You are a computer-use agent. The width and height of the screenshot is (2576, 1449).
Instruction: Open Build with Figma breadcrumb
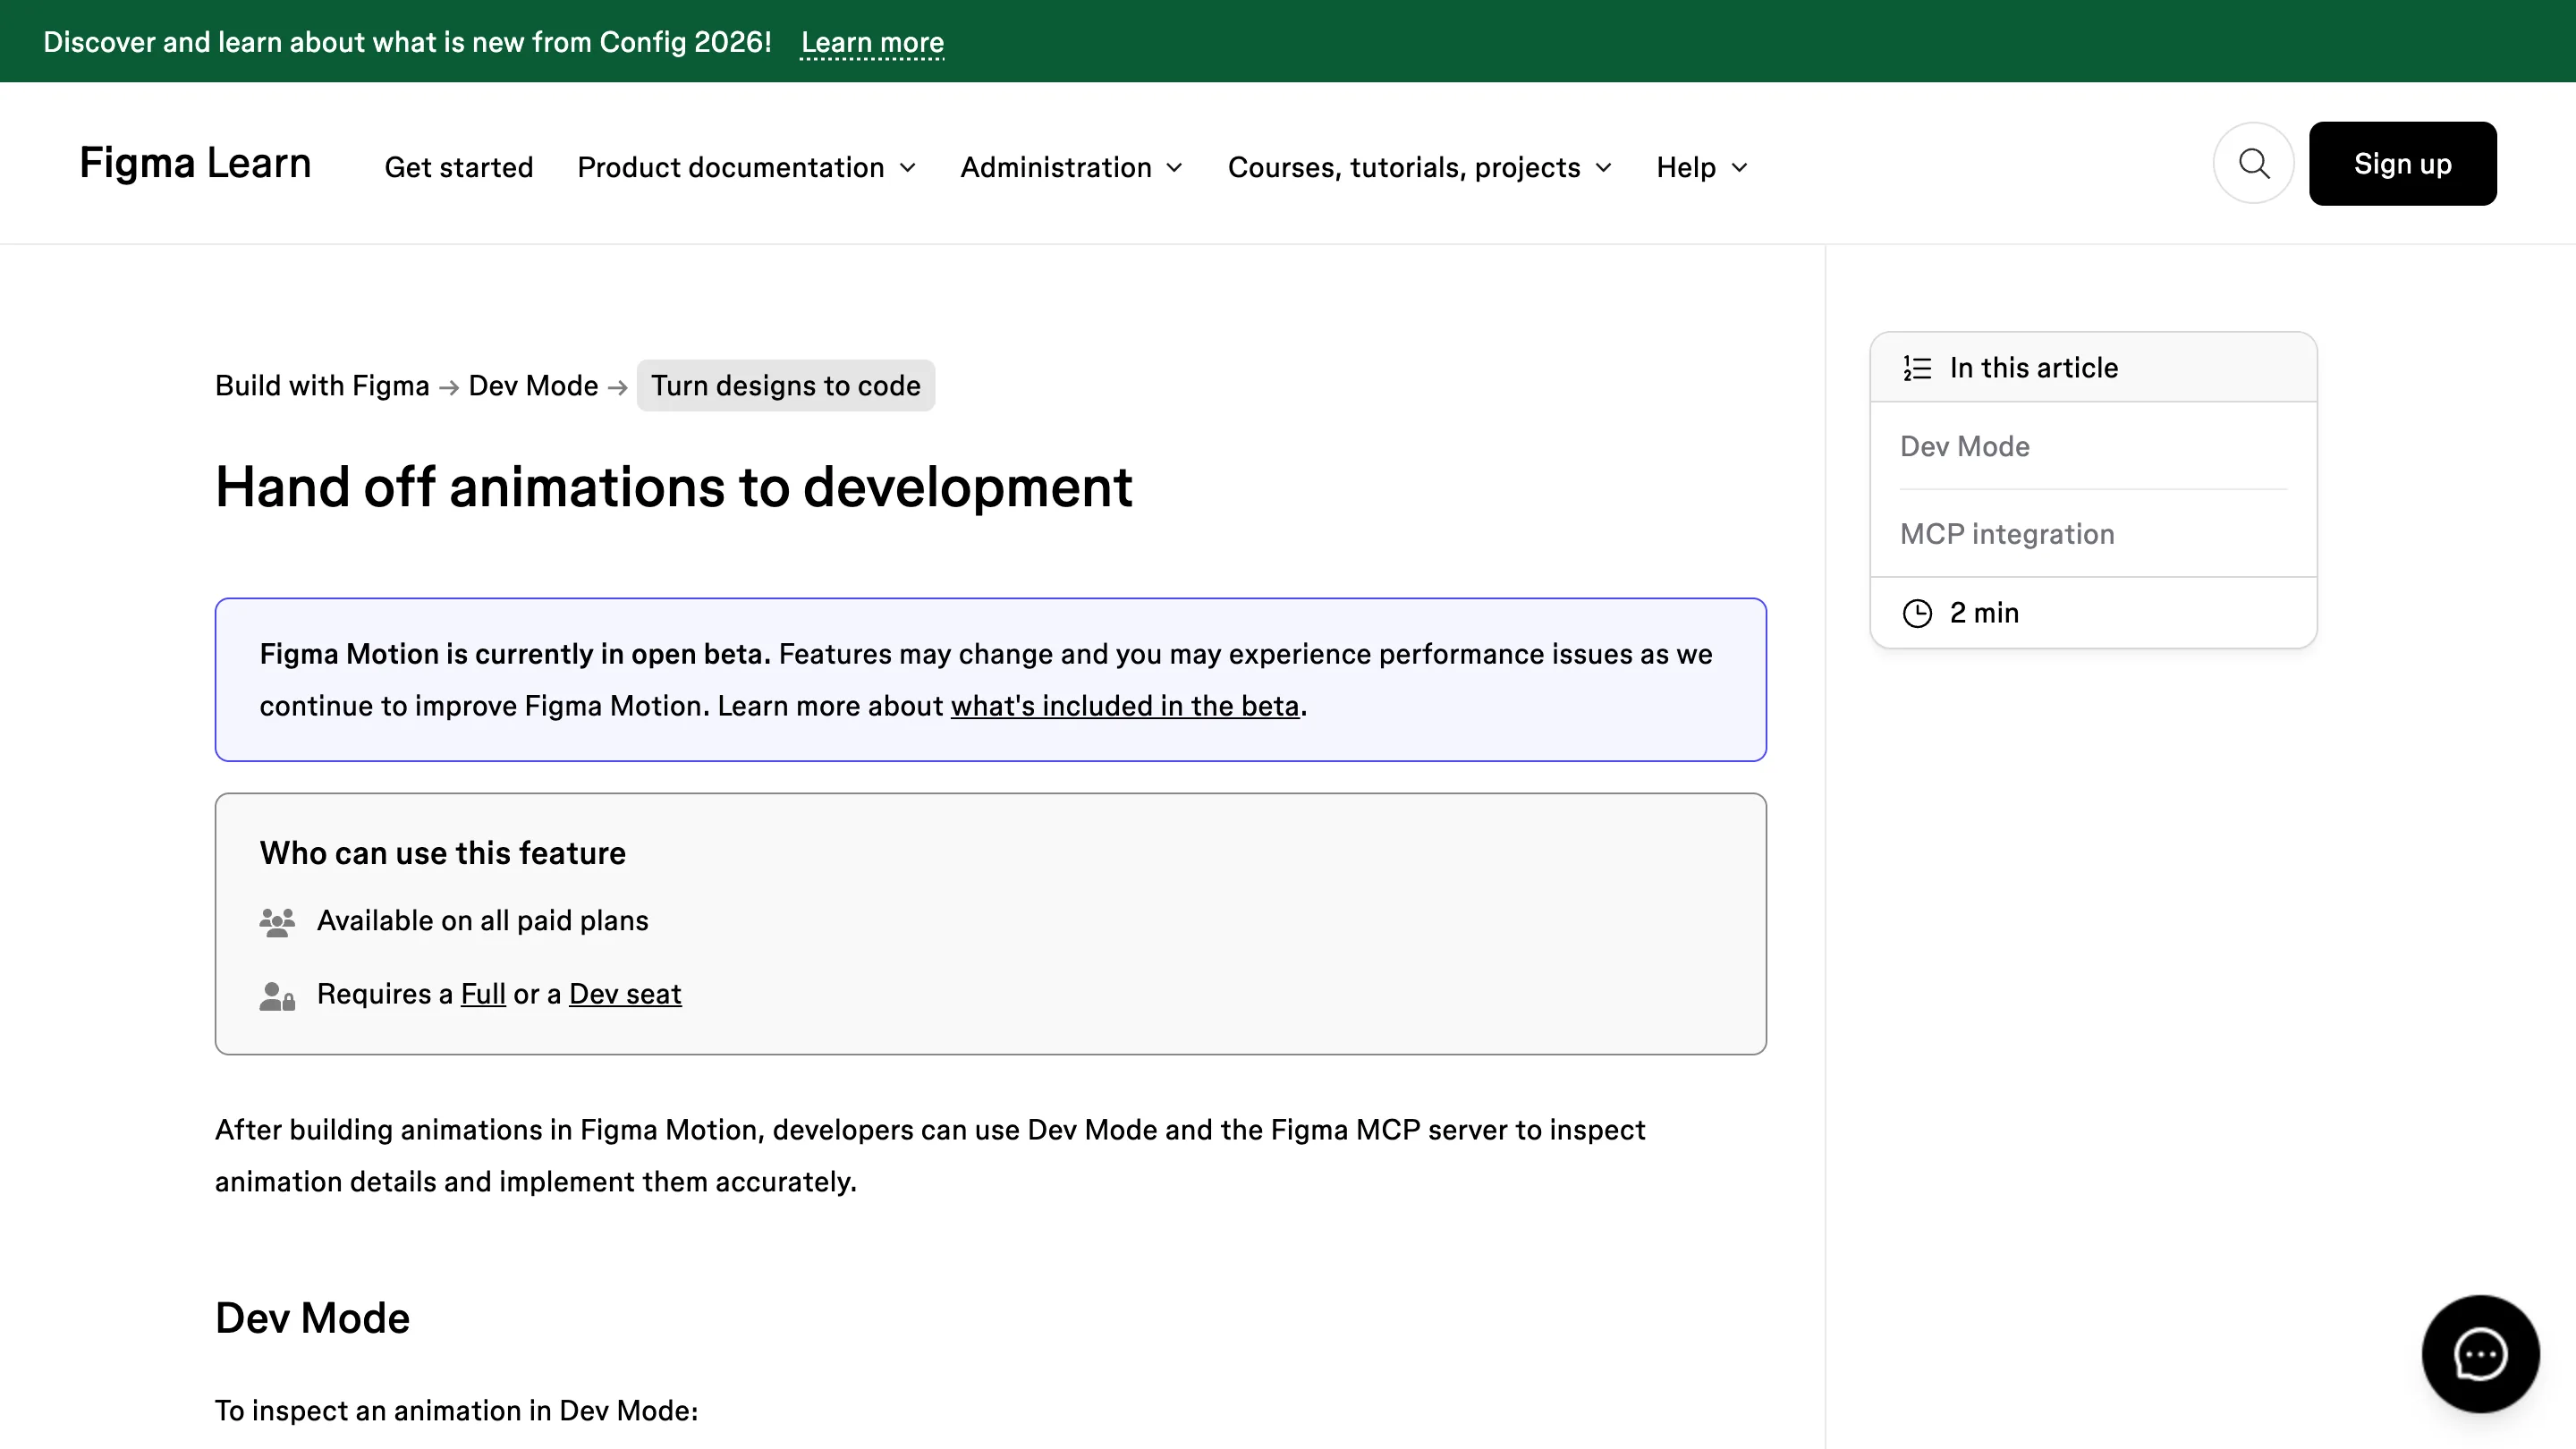tap(322, 386)
